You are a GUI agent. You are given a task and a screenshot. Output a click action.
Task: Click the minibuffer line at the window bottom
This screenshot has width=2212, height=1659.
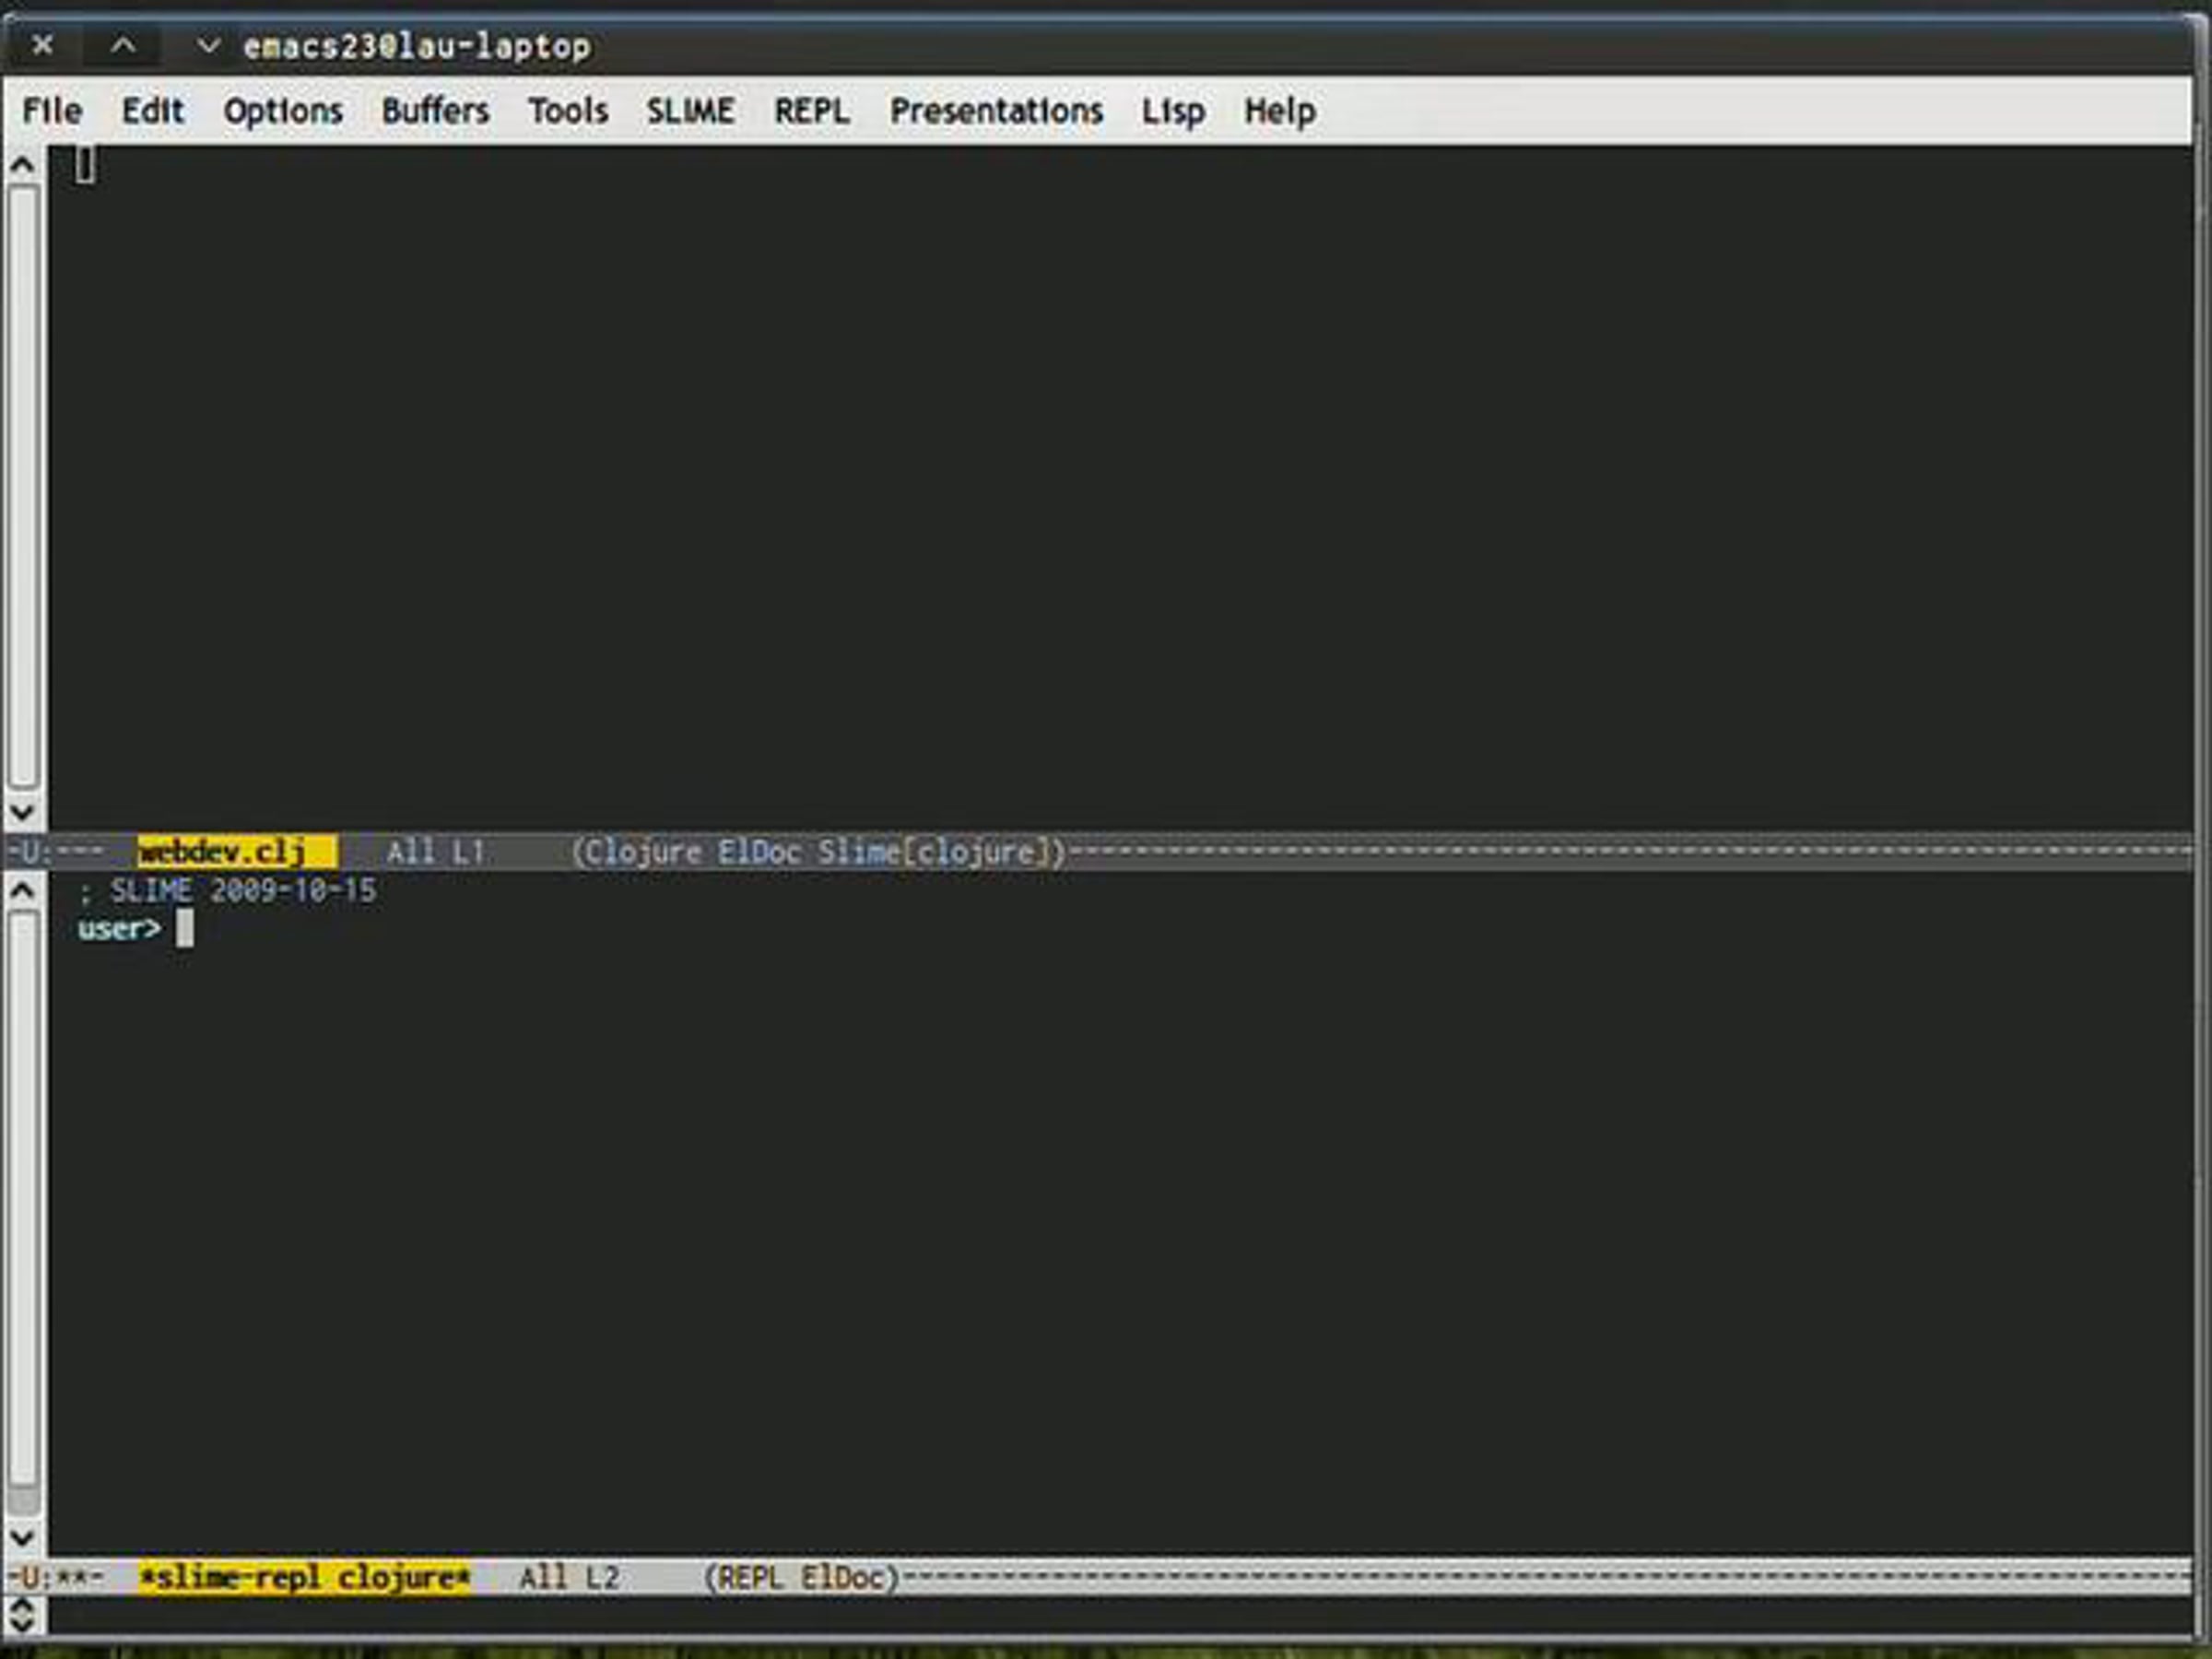(x=1120, y=1615)
